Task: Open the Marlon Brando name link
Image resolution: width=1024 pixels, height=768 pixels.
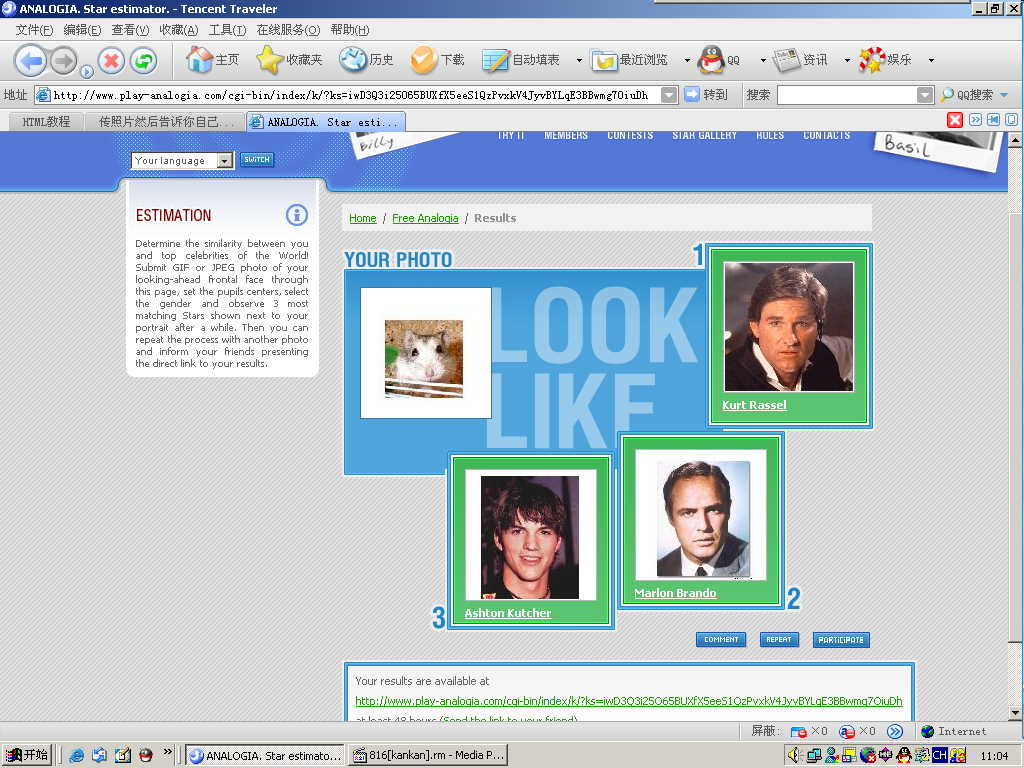Action: [675, 593]
